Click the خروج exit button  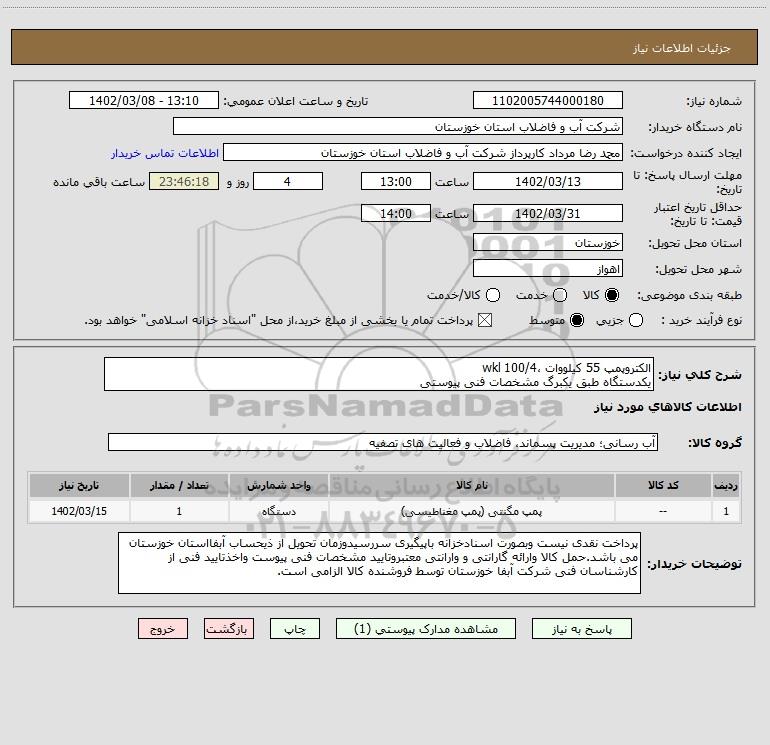coord(163,629)
